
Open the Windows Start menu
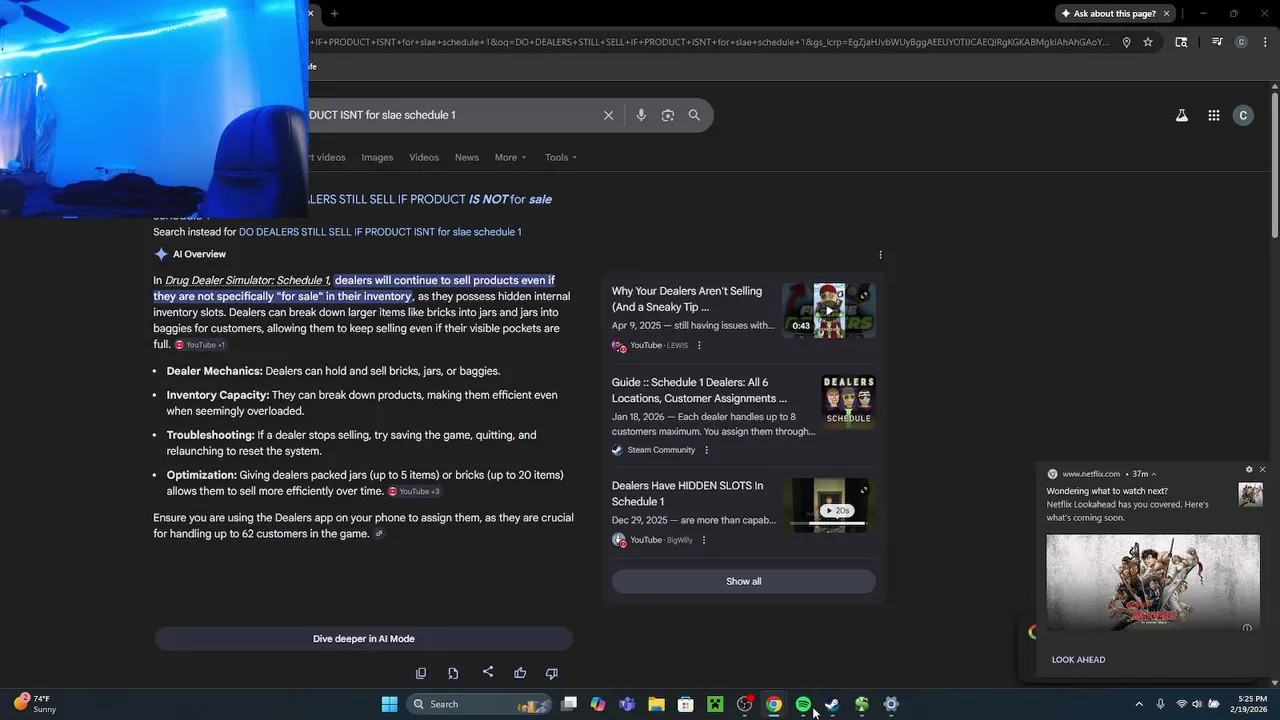(x=389, y=704)
